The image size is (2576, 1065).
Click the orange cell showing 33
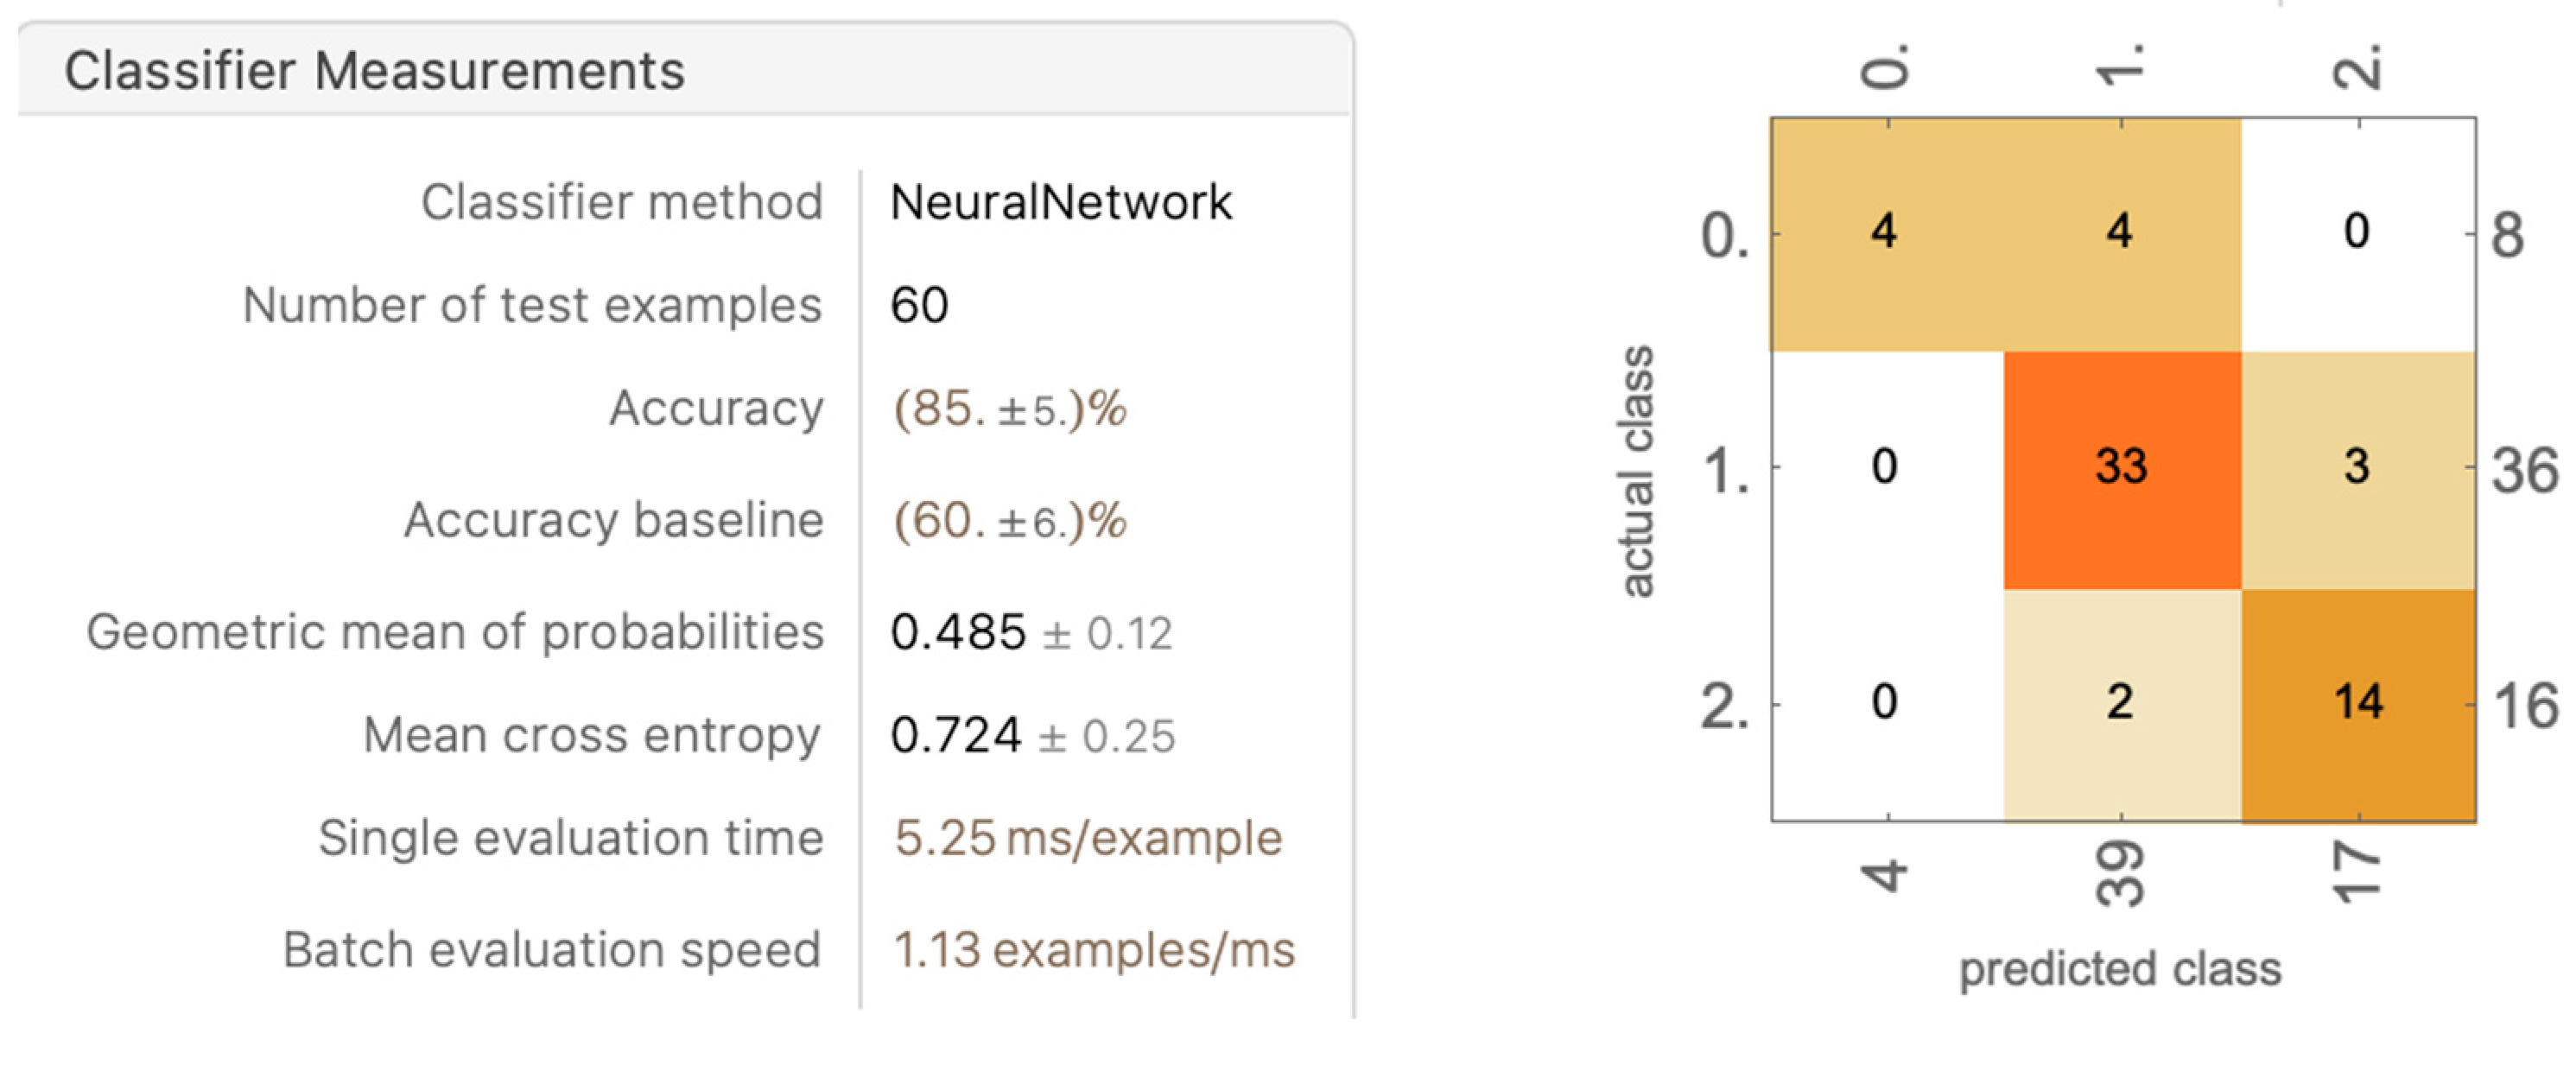2121,467
